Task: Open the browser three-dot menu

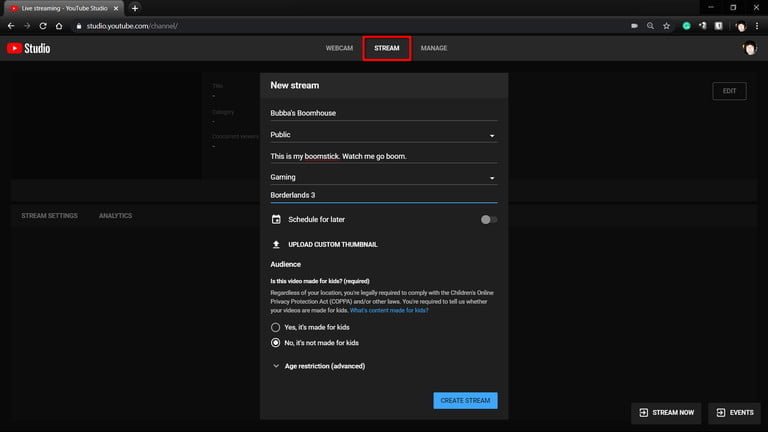Action: [x=757, y=26]
